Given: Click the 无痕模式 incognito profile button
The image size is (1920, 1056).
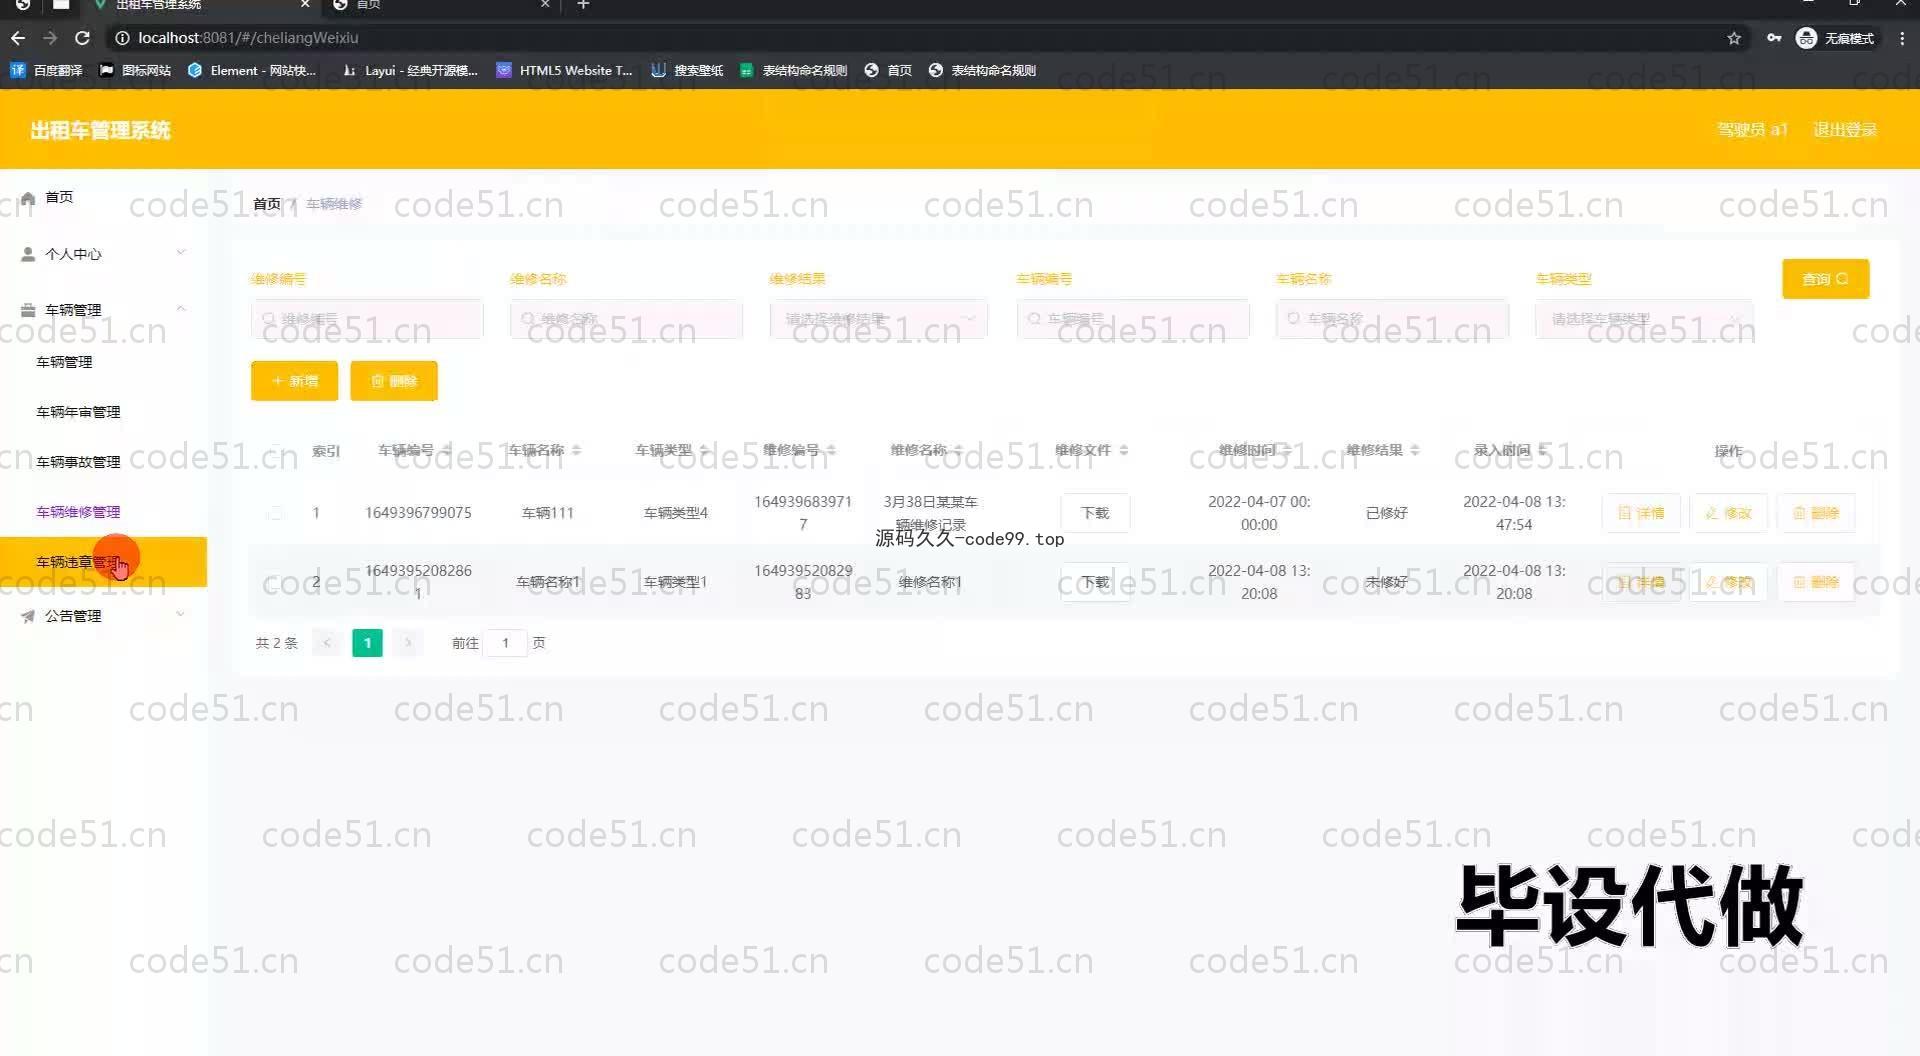Looking at the screenshot, I should click(x=1836, y=38).
